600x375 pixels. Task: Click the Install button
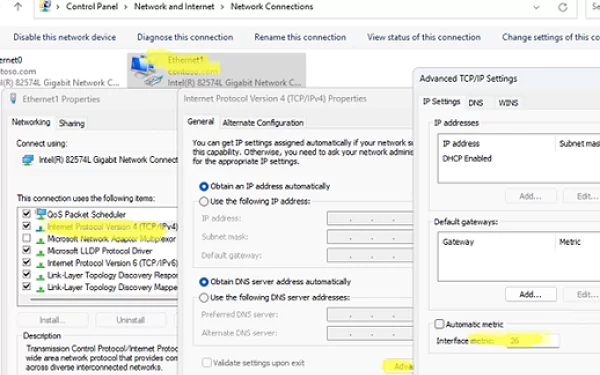[x=52, y=320]
